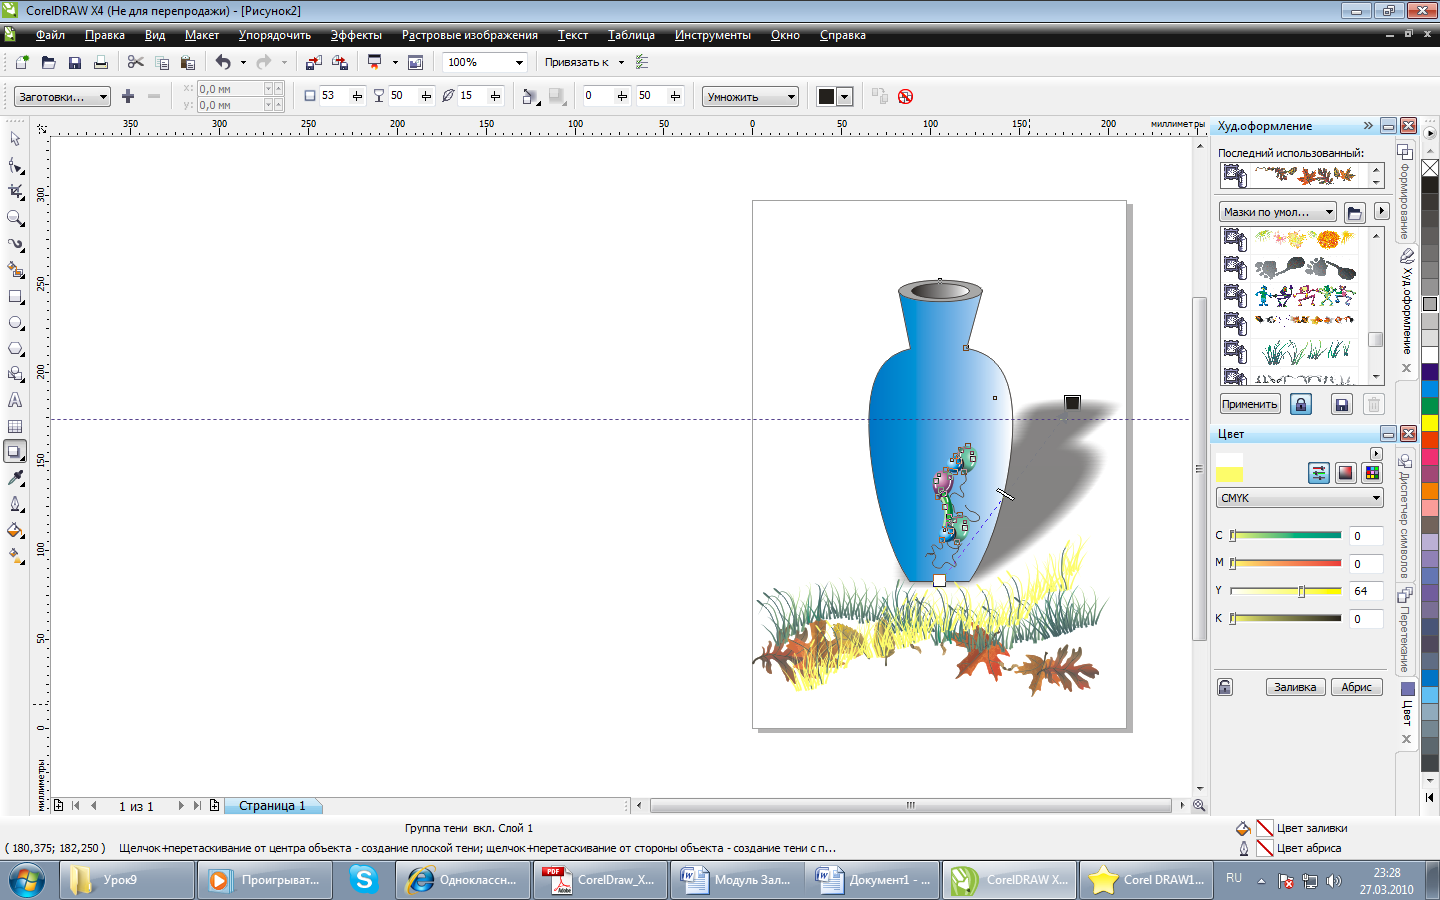The height and width of the screenshot is (900, 1440).
Task: Open the Эффекты menu
Action: pos(356,35)
